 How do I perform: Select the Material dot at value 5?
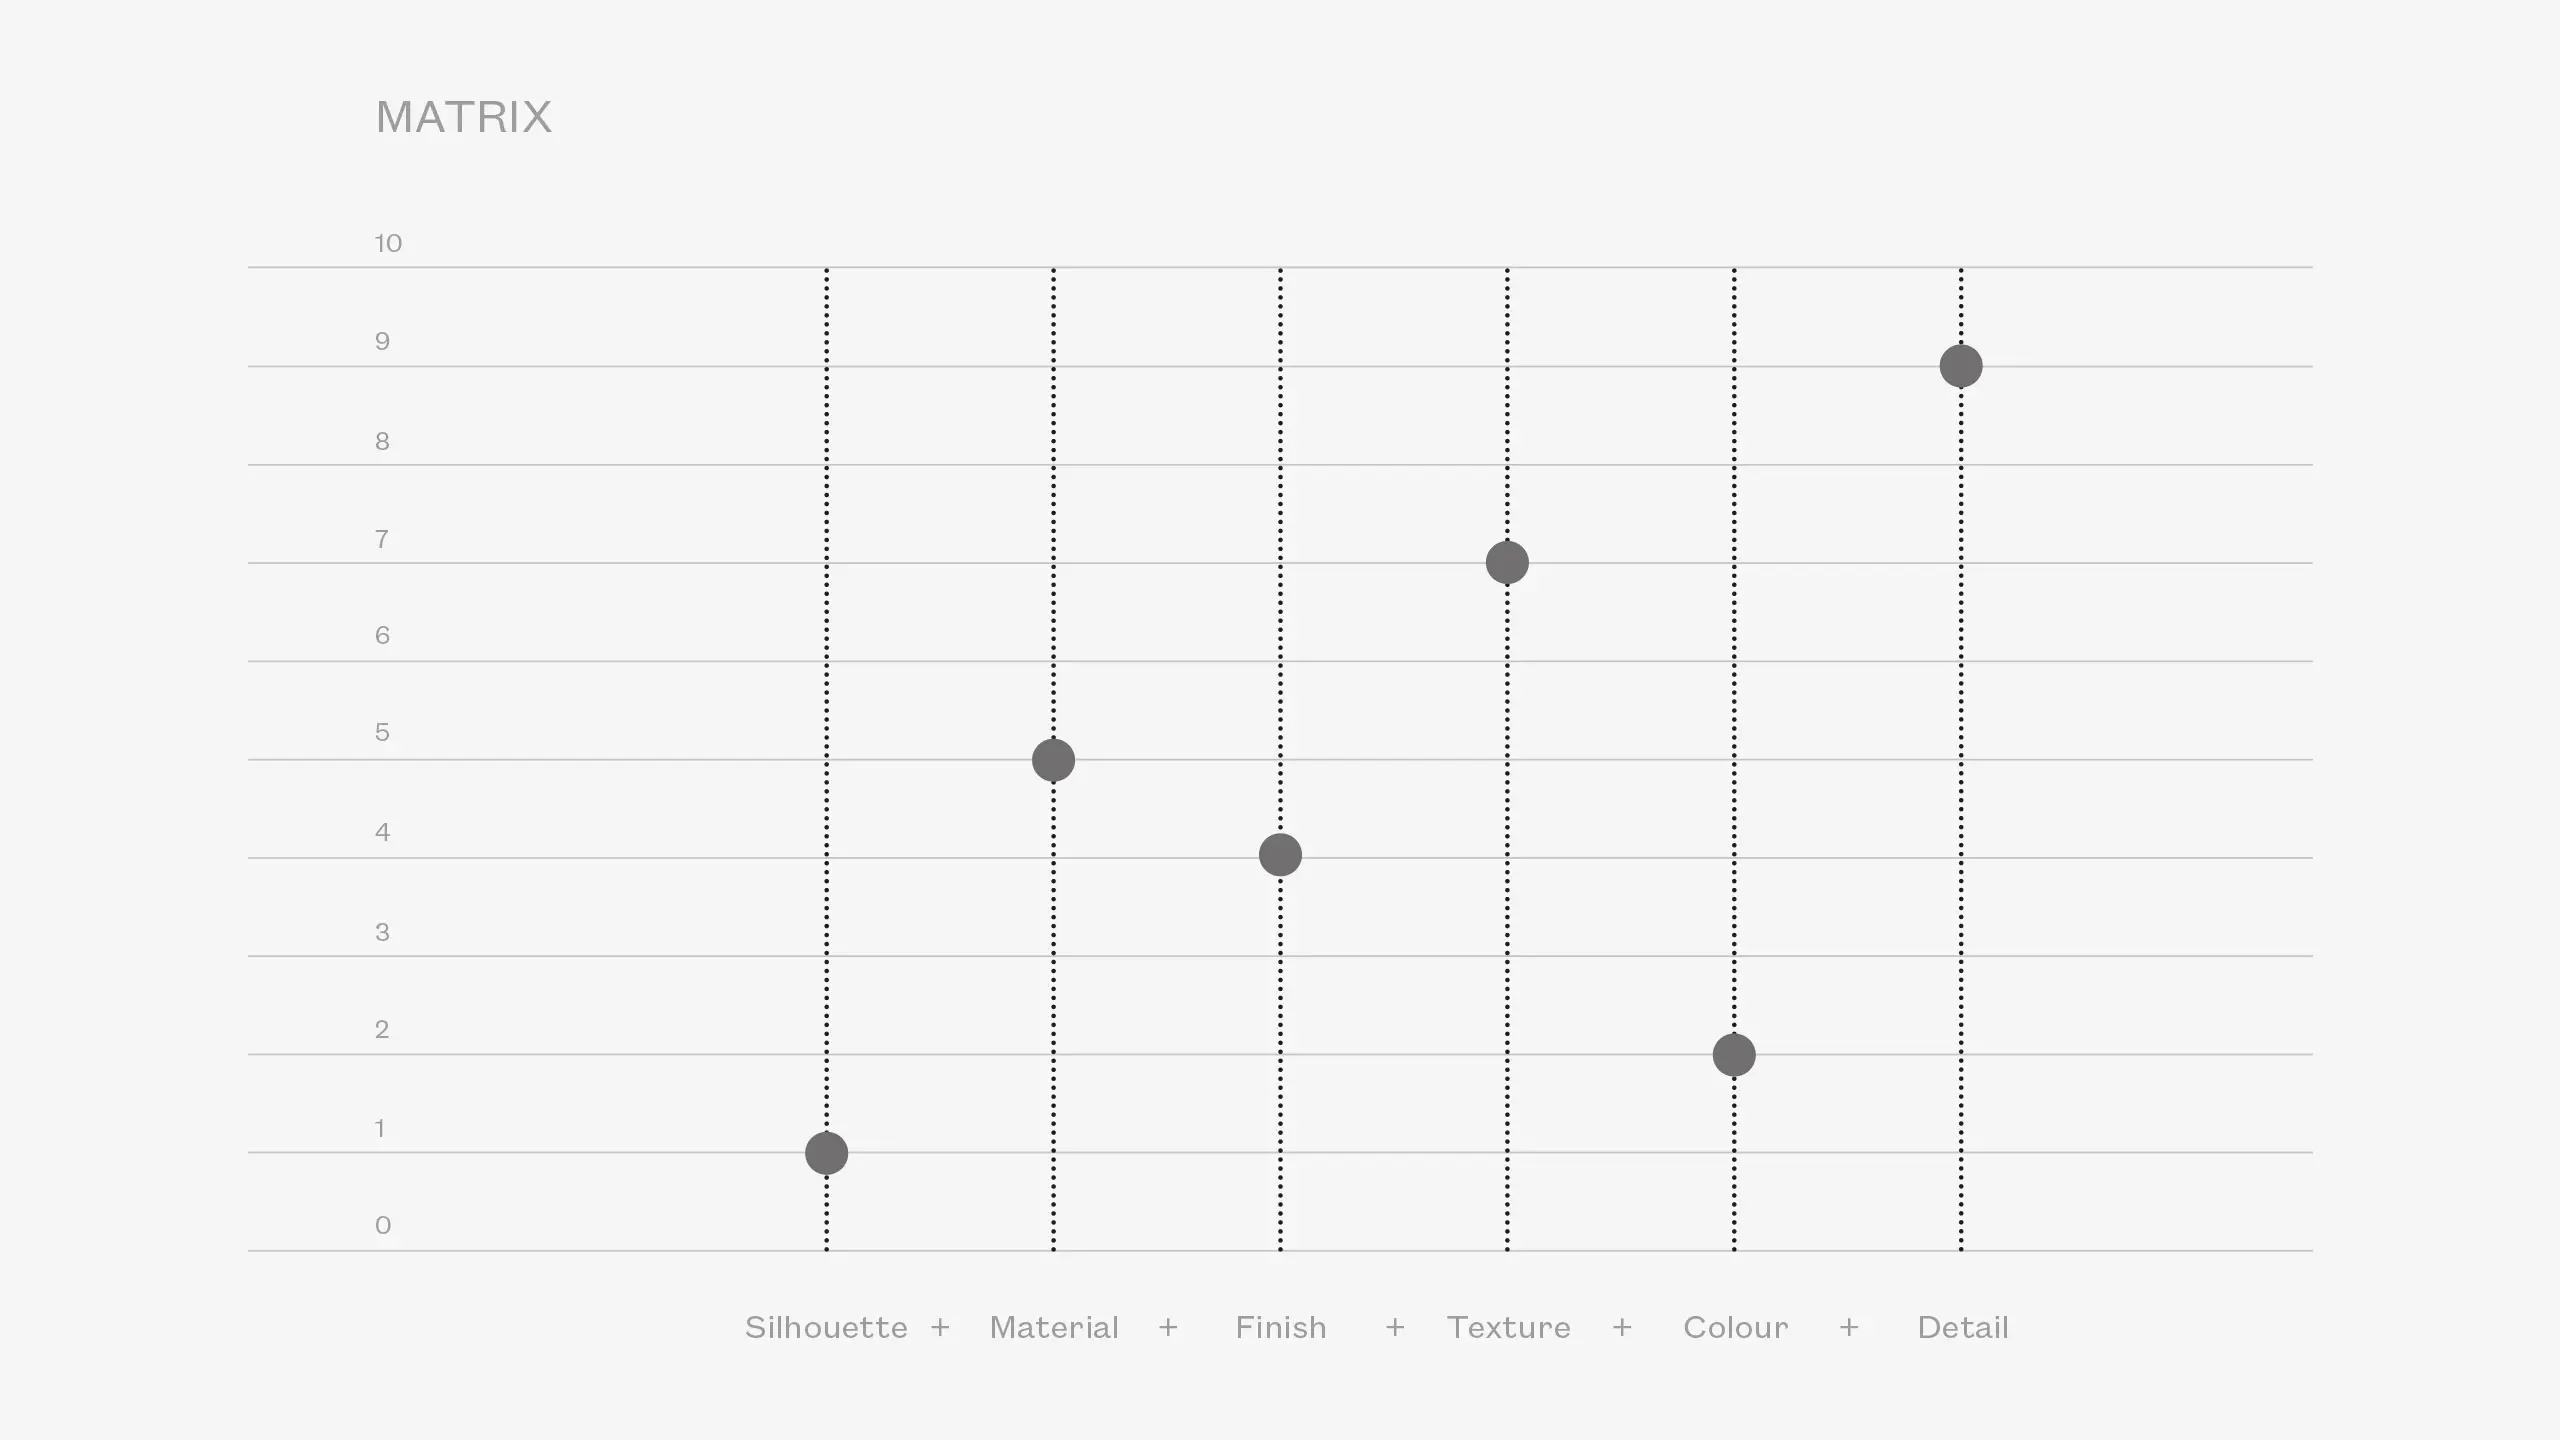1053,760
